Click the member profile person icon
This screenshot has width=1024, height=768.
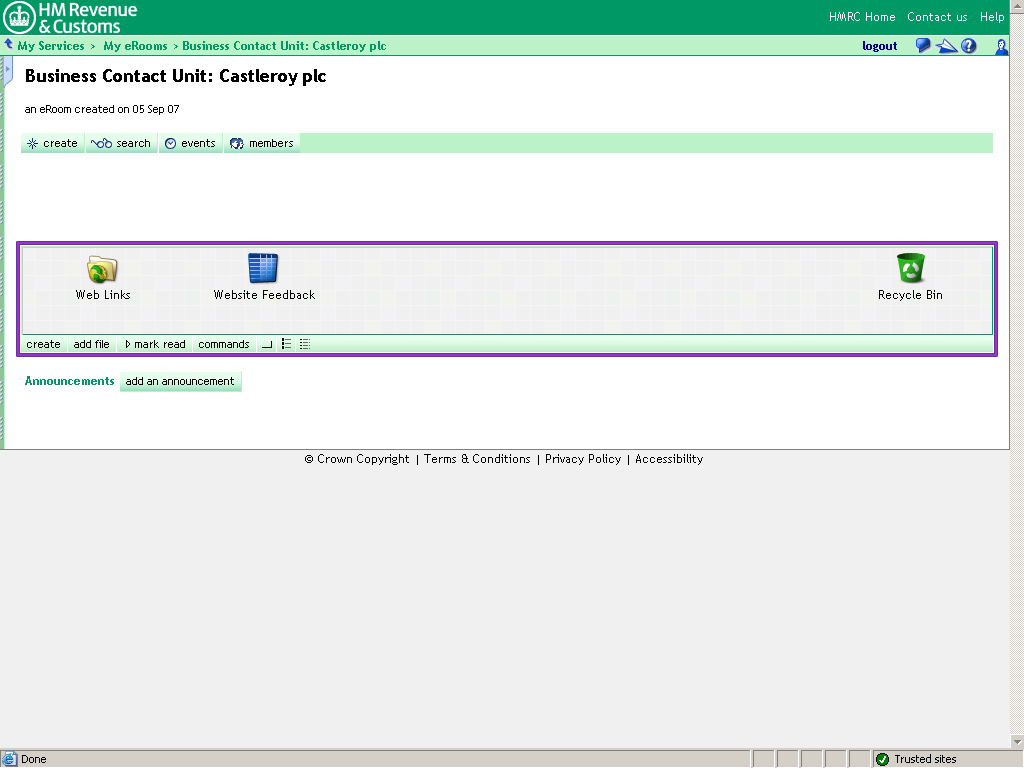(1001, 46)
